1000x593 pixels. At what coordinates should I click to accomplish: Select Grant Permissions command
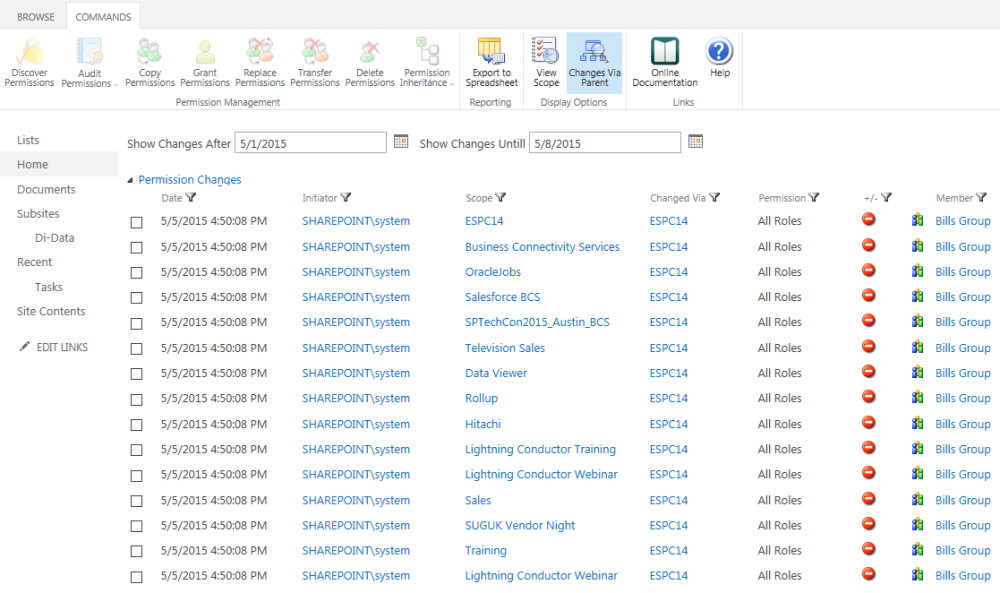[x=205, y=62]
